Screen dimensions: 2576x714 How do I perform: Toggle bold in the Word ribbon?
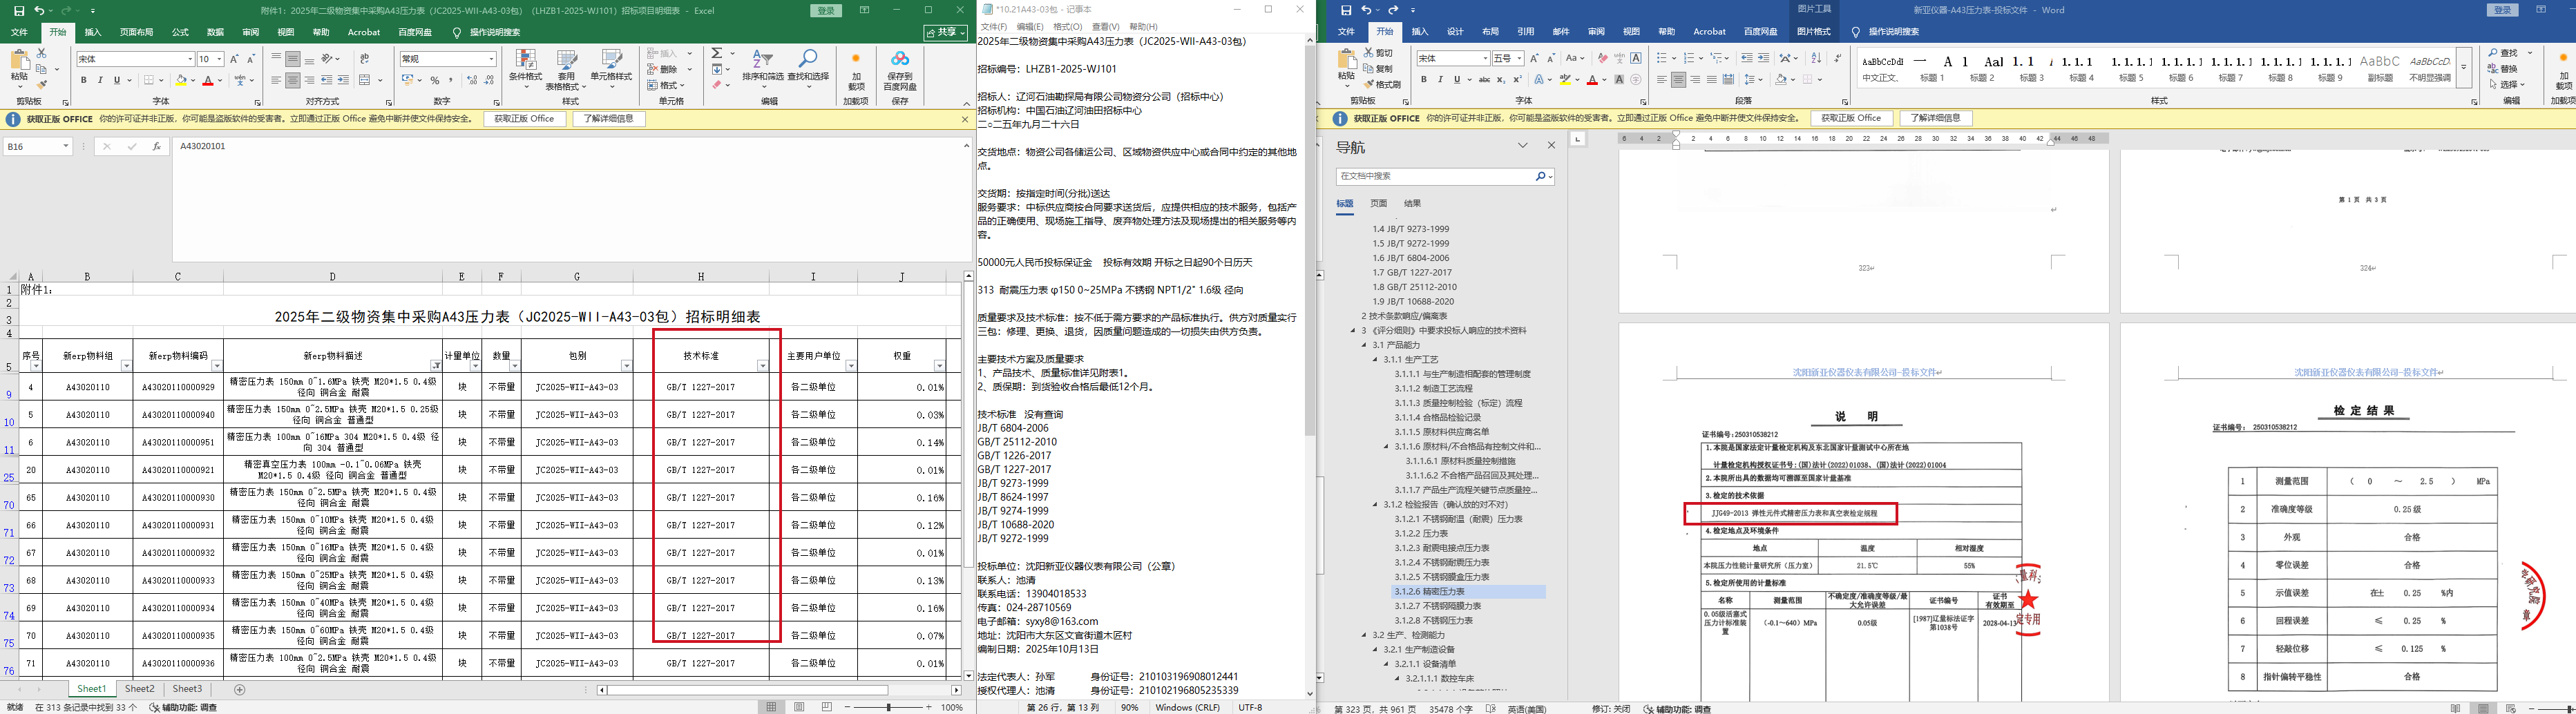click(1423, 80)
